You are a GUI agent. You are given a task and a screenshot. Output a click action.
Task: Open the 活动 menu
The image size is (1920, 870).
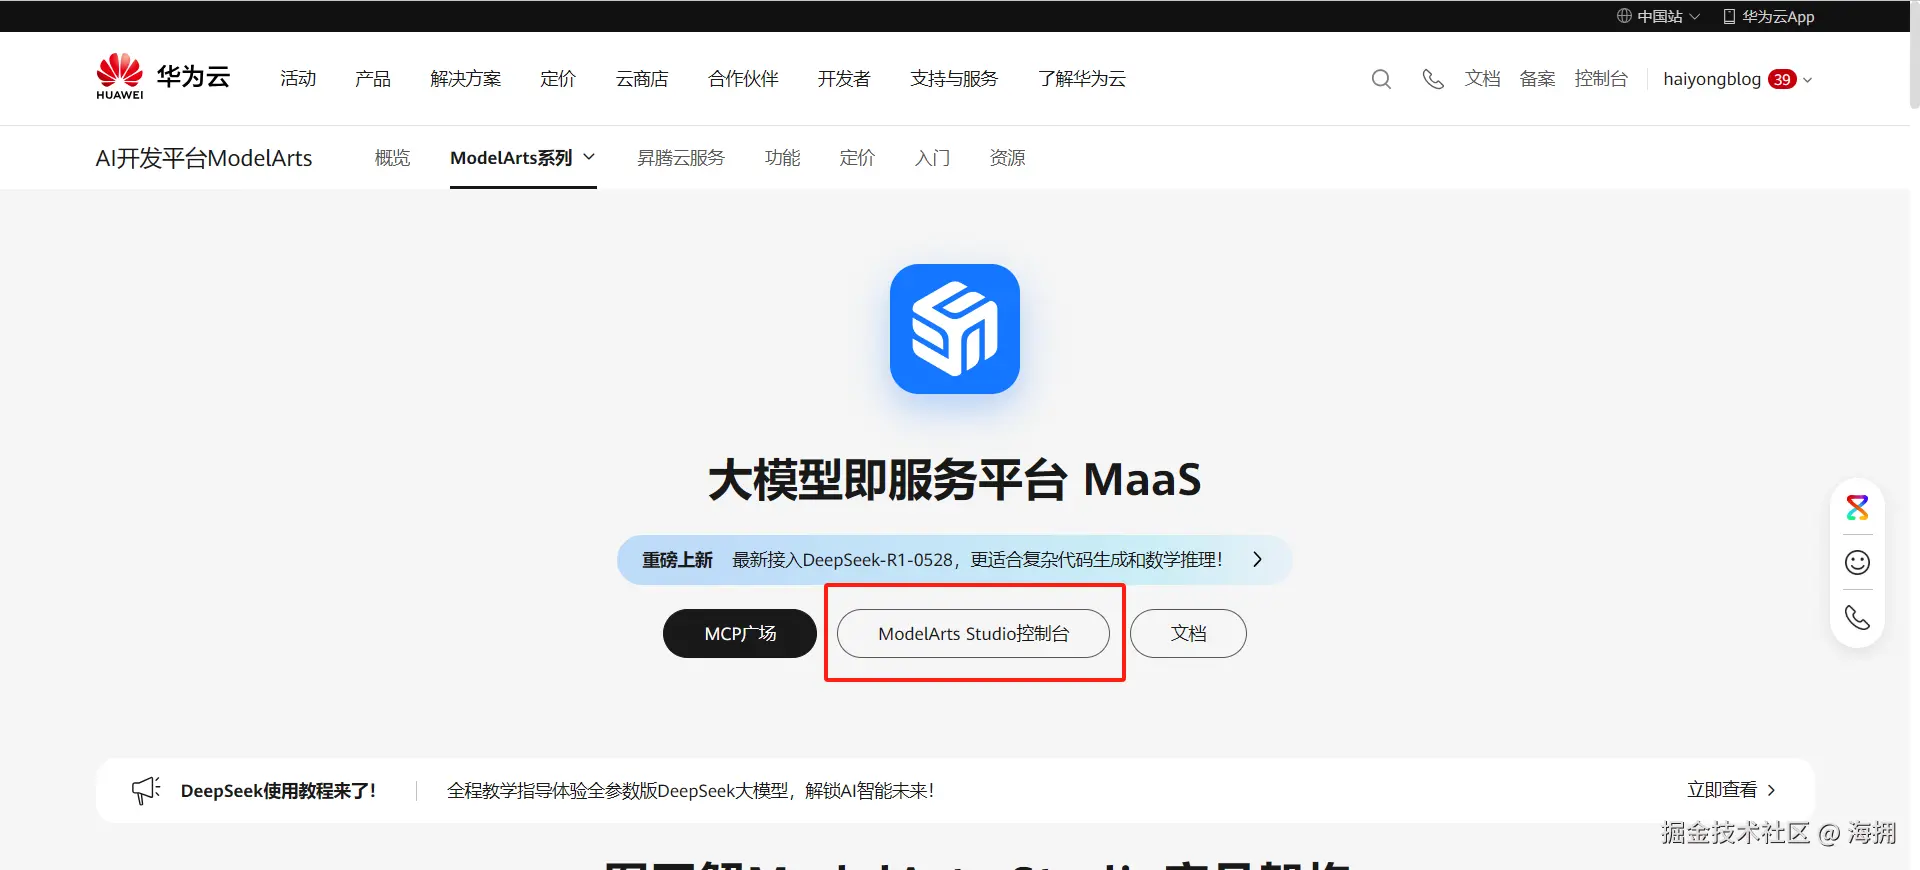click(x=298, y=79)
